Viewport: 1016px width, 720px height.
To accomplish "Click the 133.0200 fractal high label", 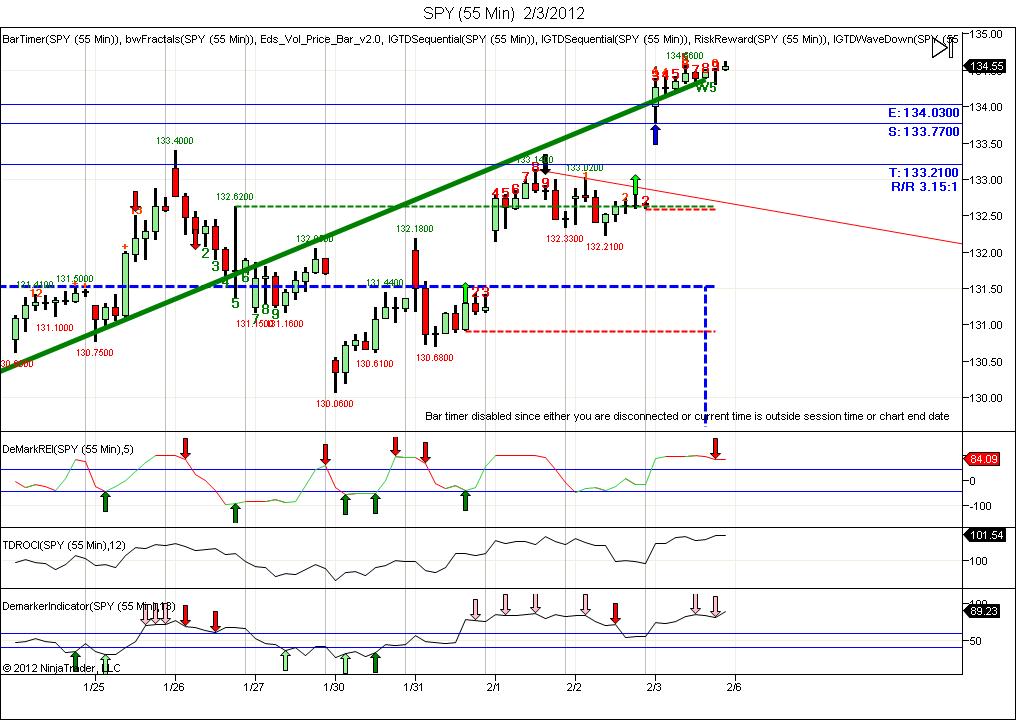I will 585,168.
